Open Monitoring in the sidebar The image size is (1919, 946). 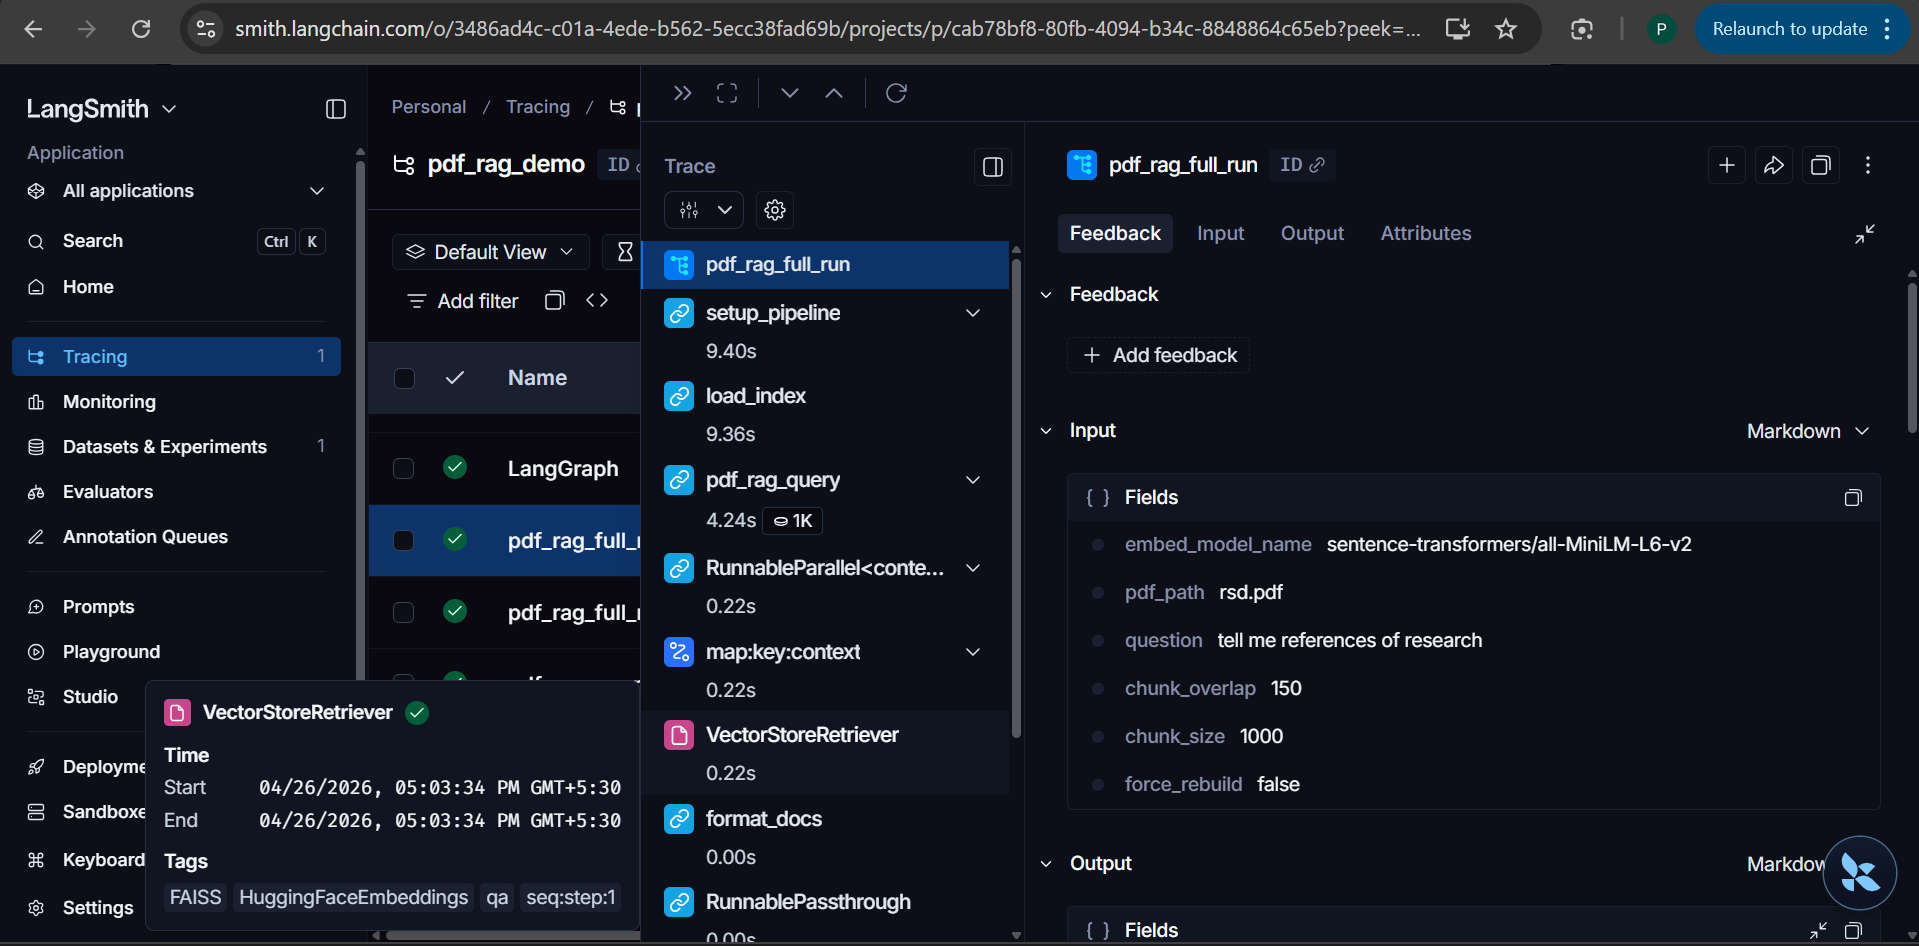(176, 402)
